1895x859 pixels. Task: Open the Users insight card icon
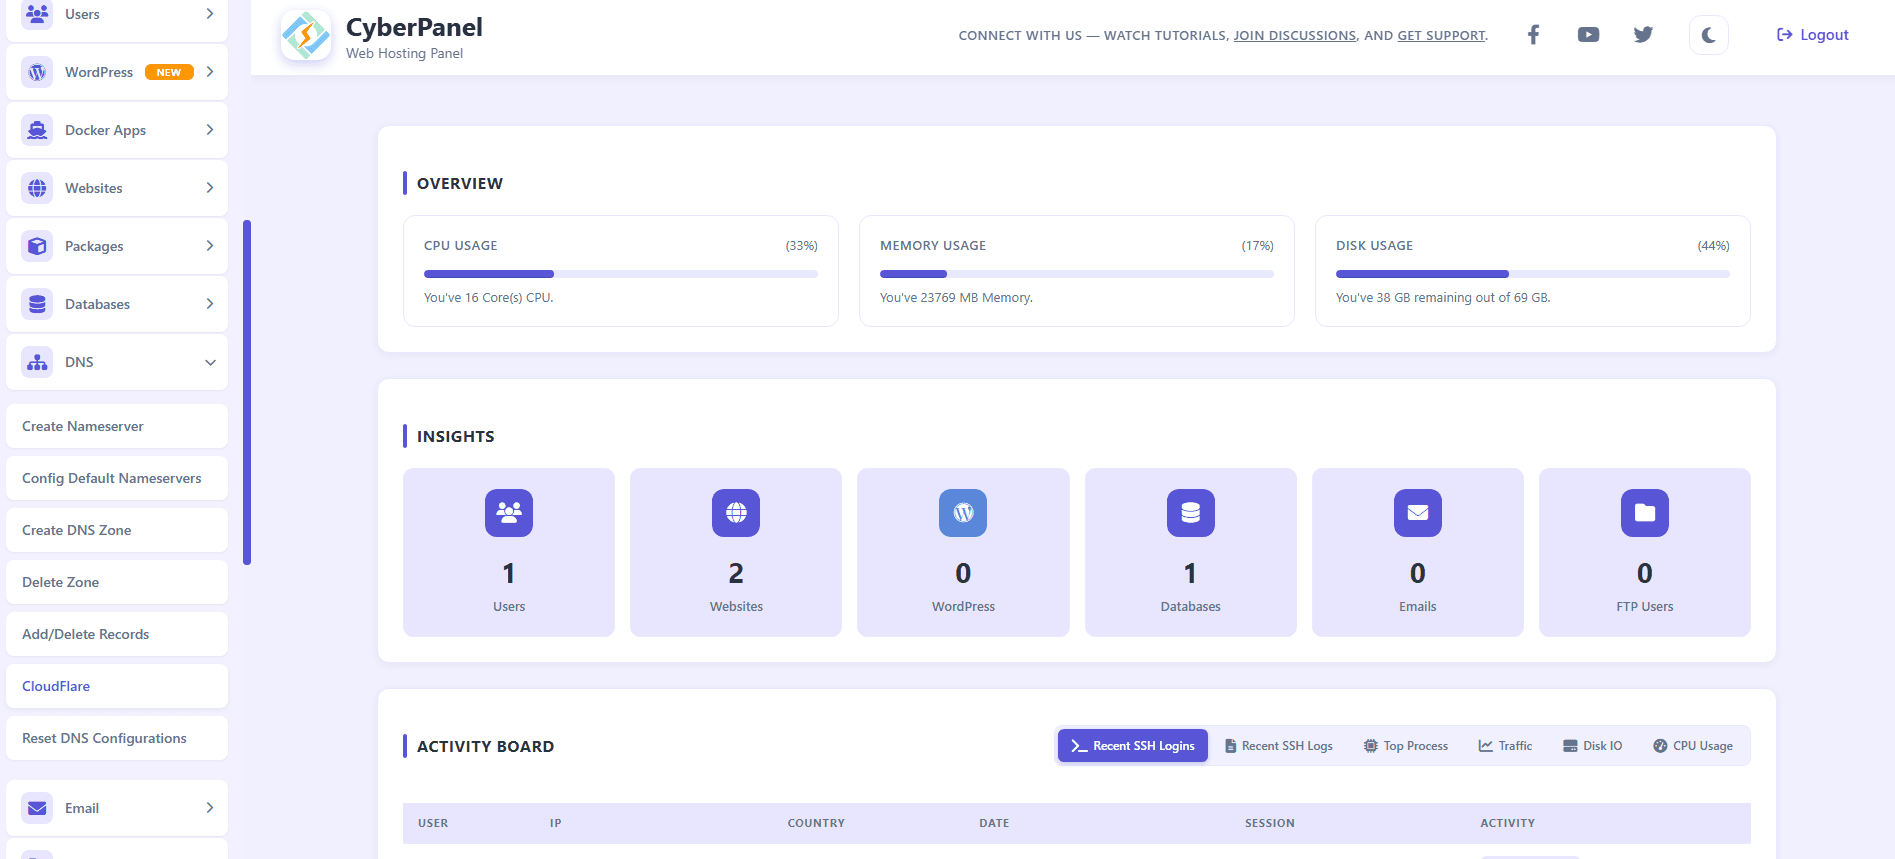tap(508, 513)
